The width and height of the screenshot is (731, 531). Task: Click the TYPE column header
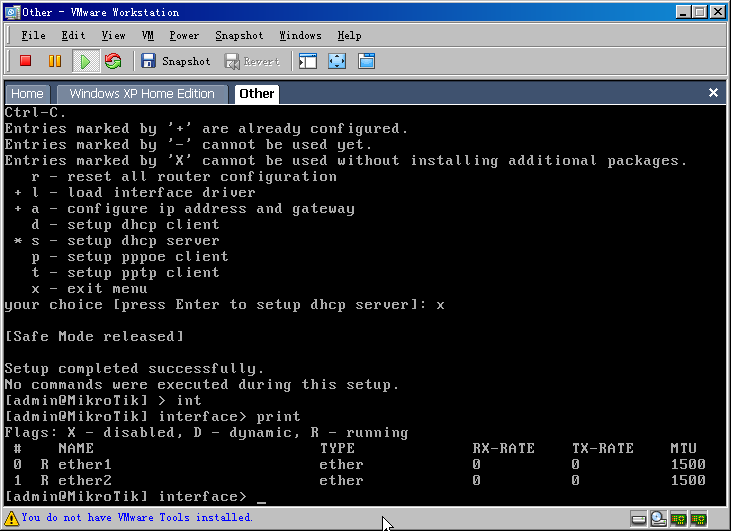tap(337, 448)
